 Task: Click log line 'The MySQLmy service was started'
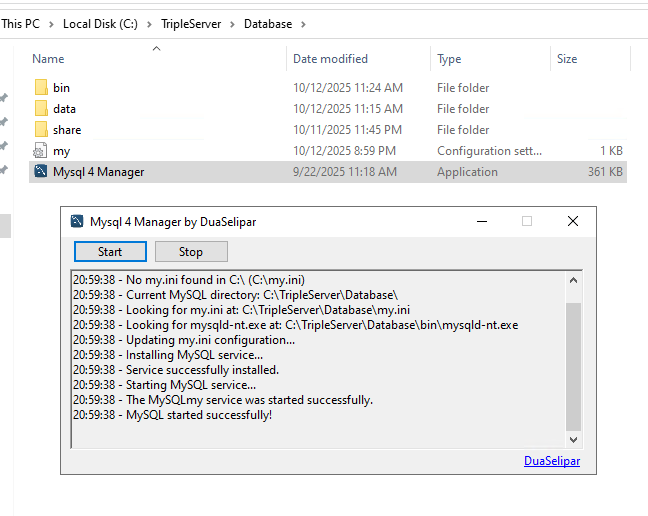tap(223, 400)
